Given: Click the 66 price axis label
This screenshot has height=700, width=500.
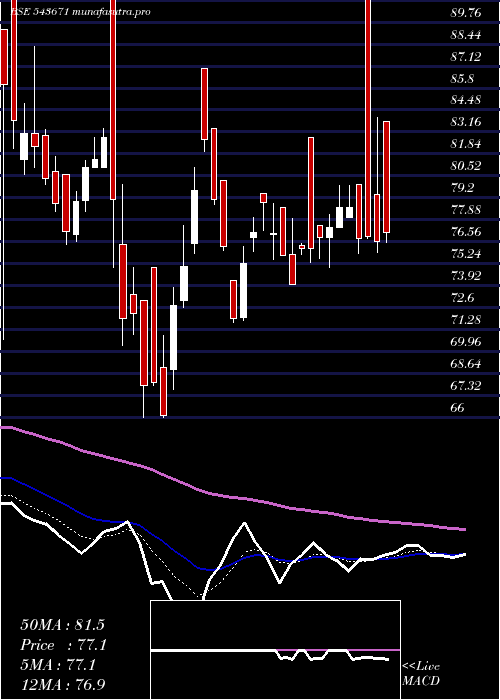Looking at the screenshot, I should click(458, 407).
